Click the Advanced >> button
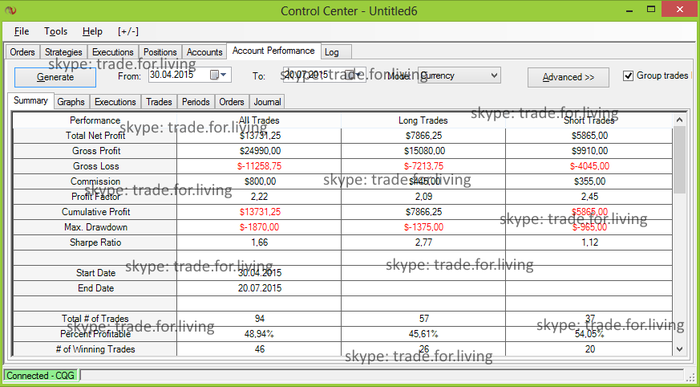Viewport: 700px width, 387px height. click(x=568, y=77)
